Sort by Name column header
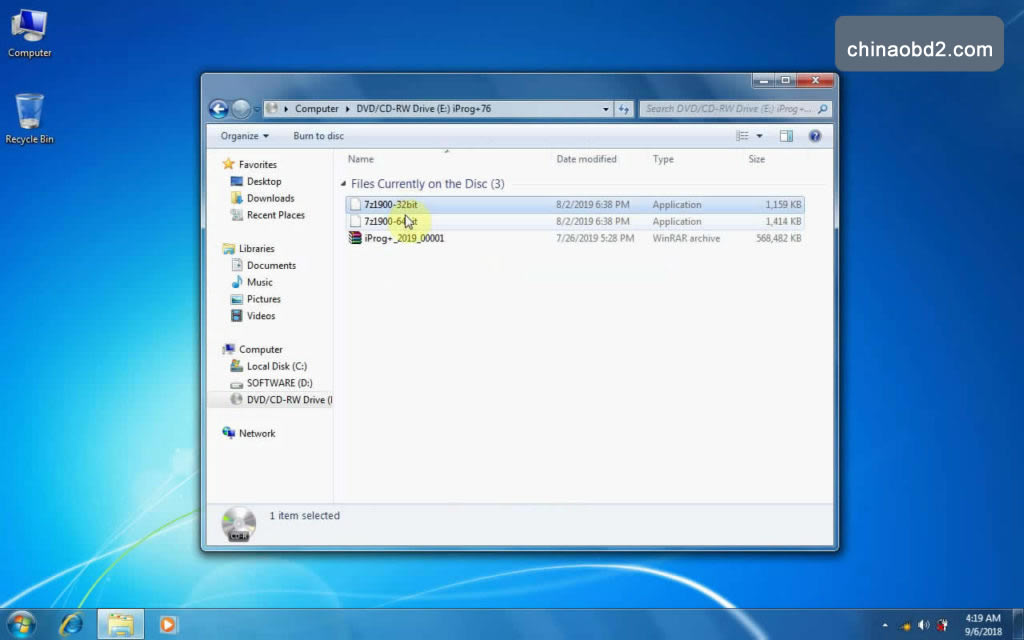The image size is (1024, 640). (x=360, y=159)
